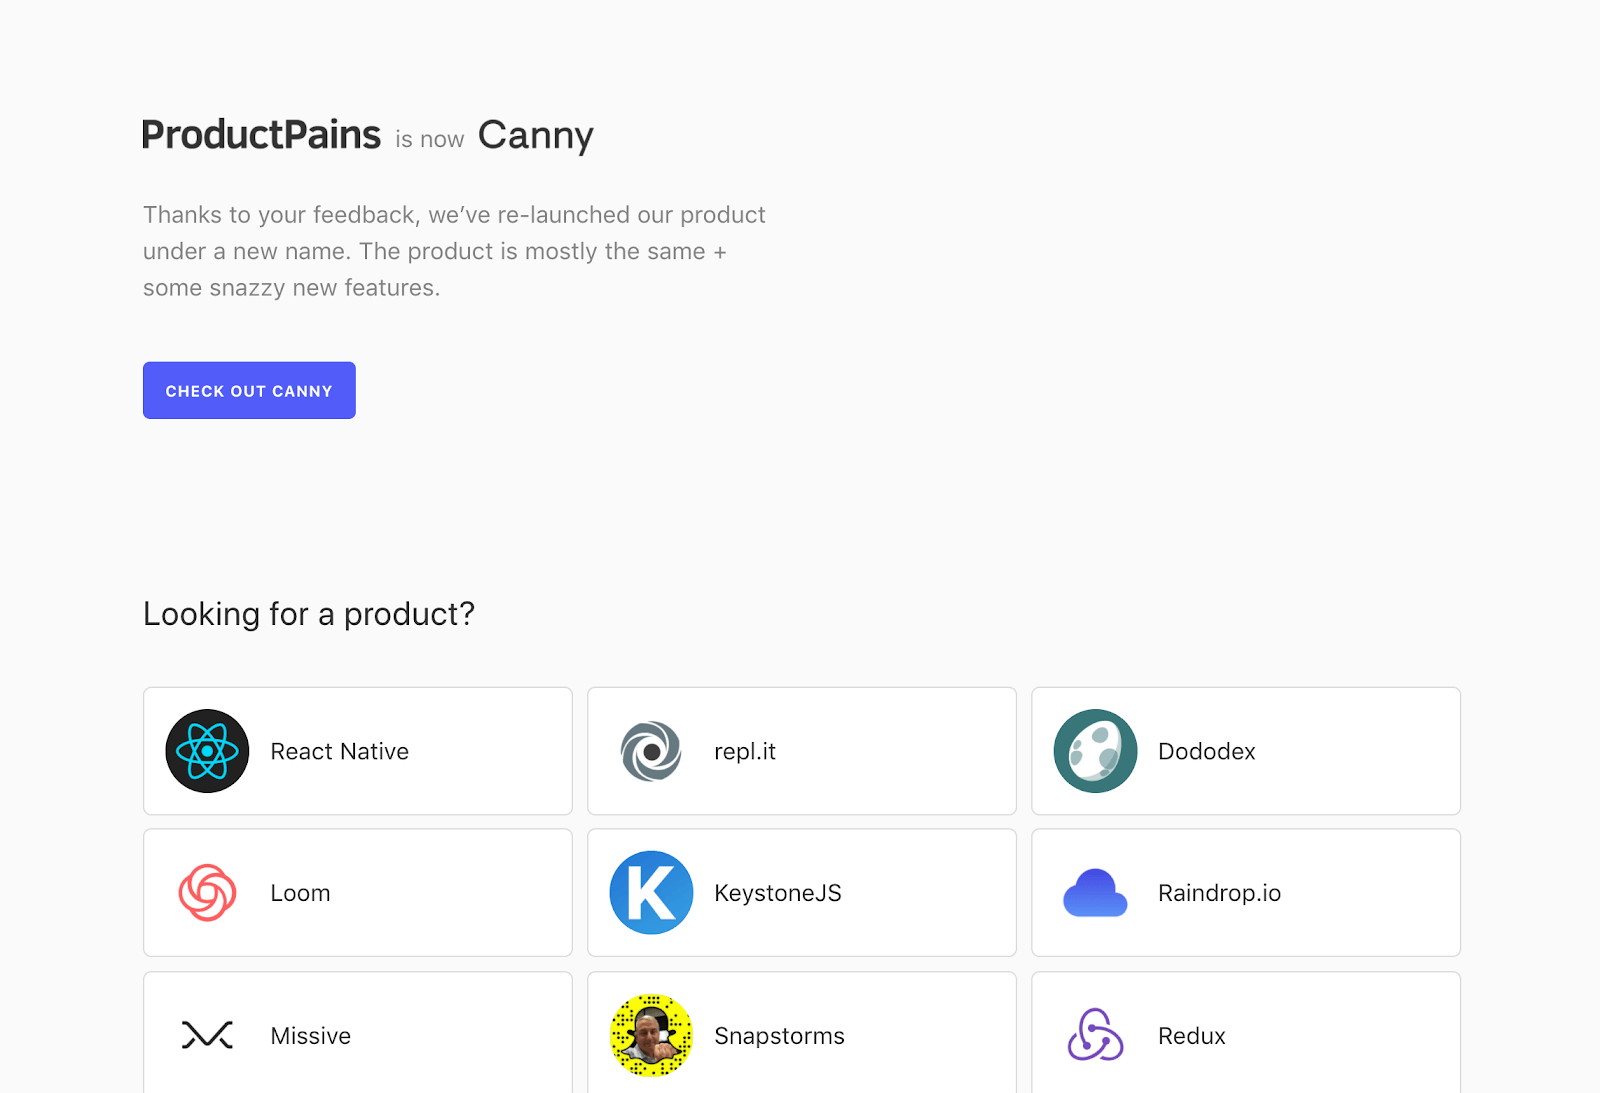The height and width of the screenshot is (1093, 1600).
Task: Click the 'Thanks to your feedback' paragraph
Action: pyautogui.click(x=454, y=251)
